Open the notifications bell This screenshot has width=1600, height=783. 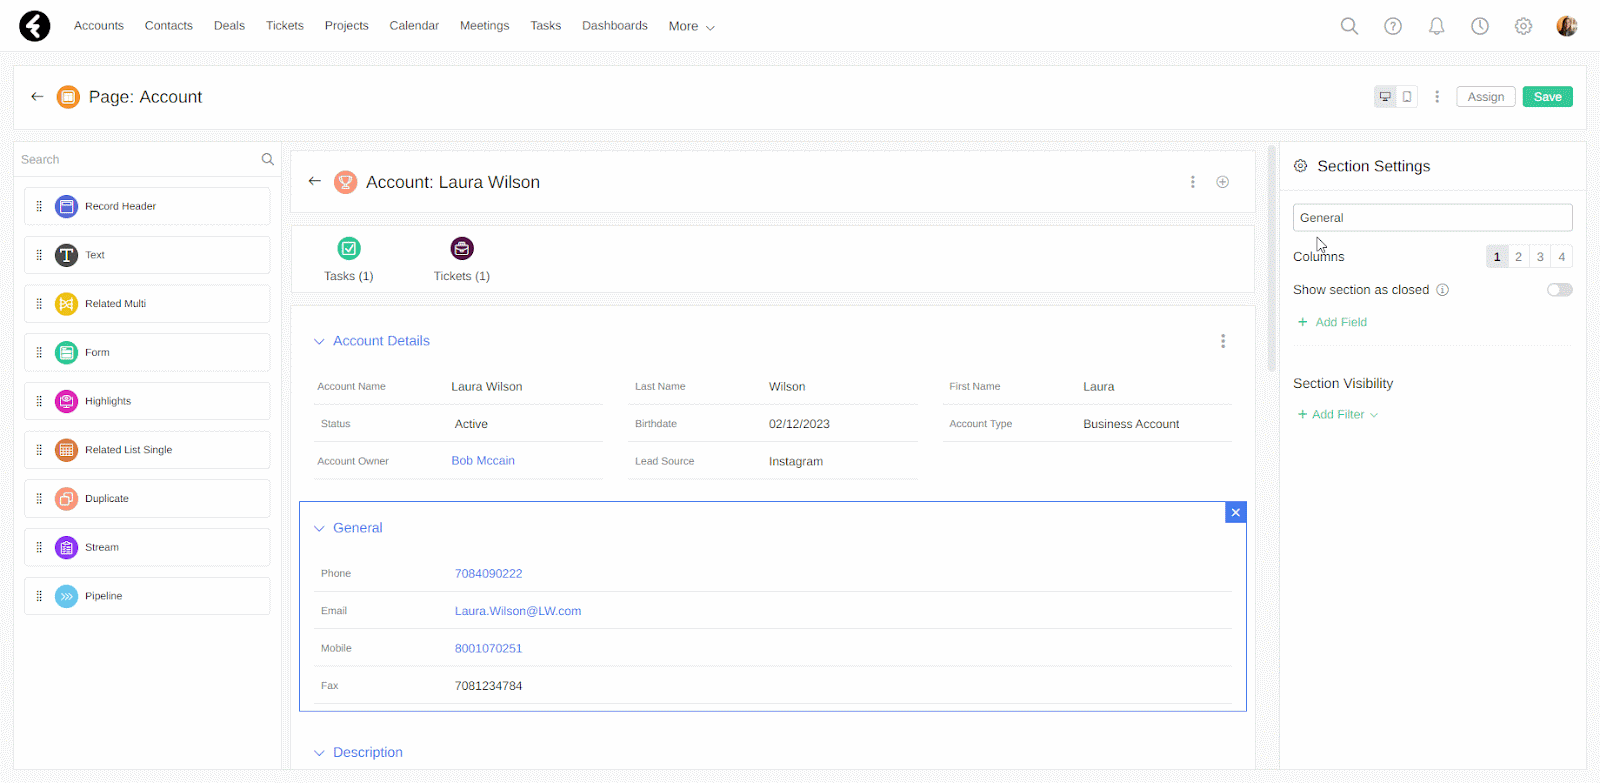[x=1436, y=26]
